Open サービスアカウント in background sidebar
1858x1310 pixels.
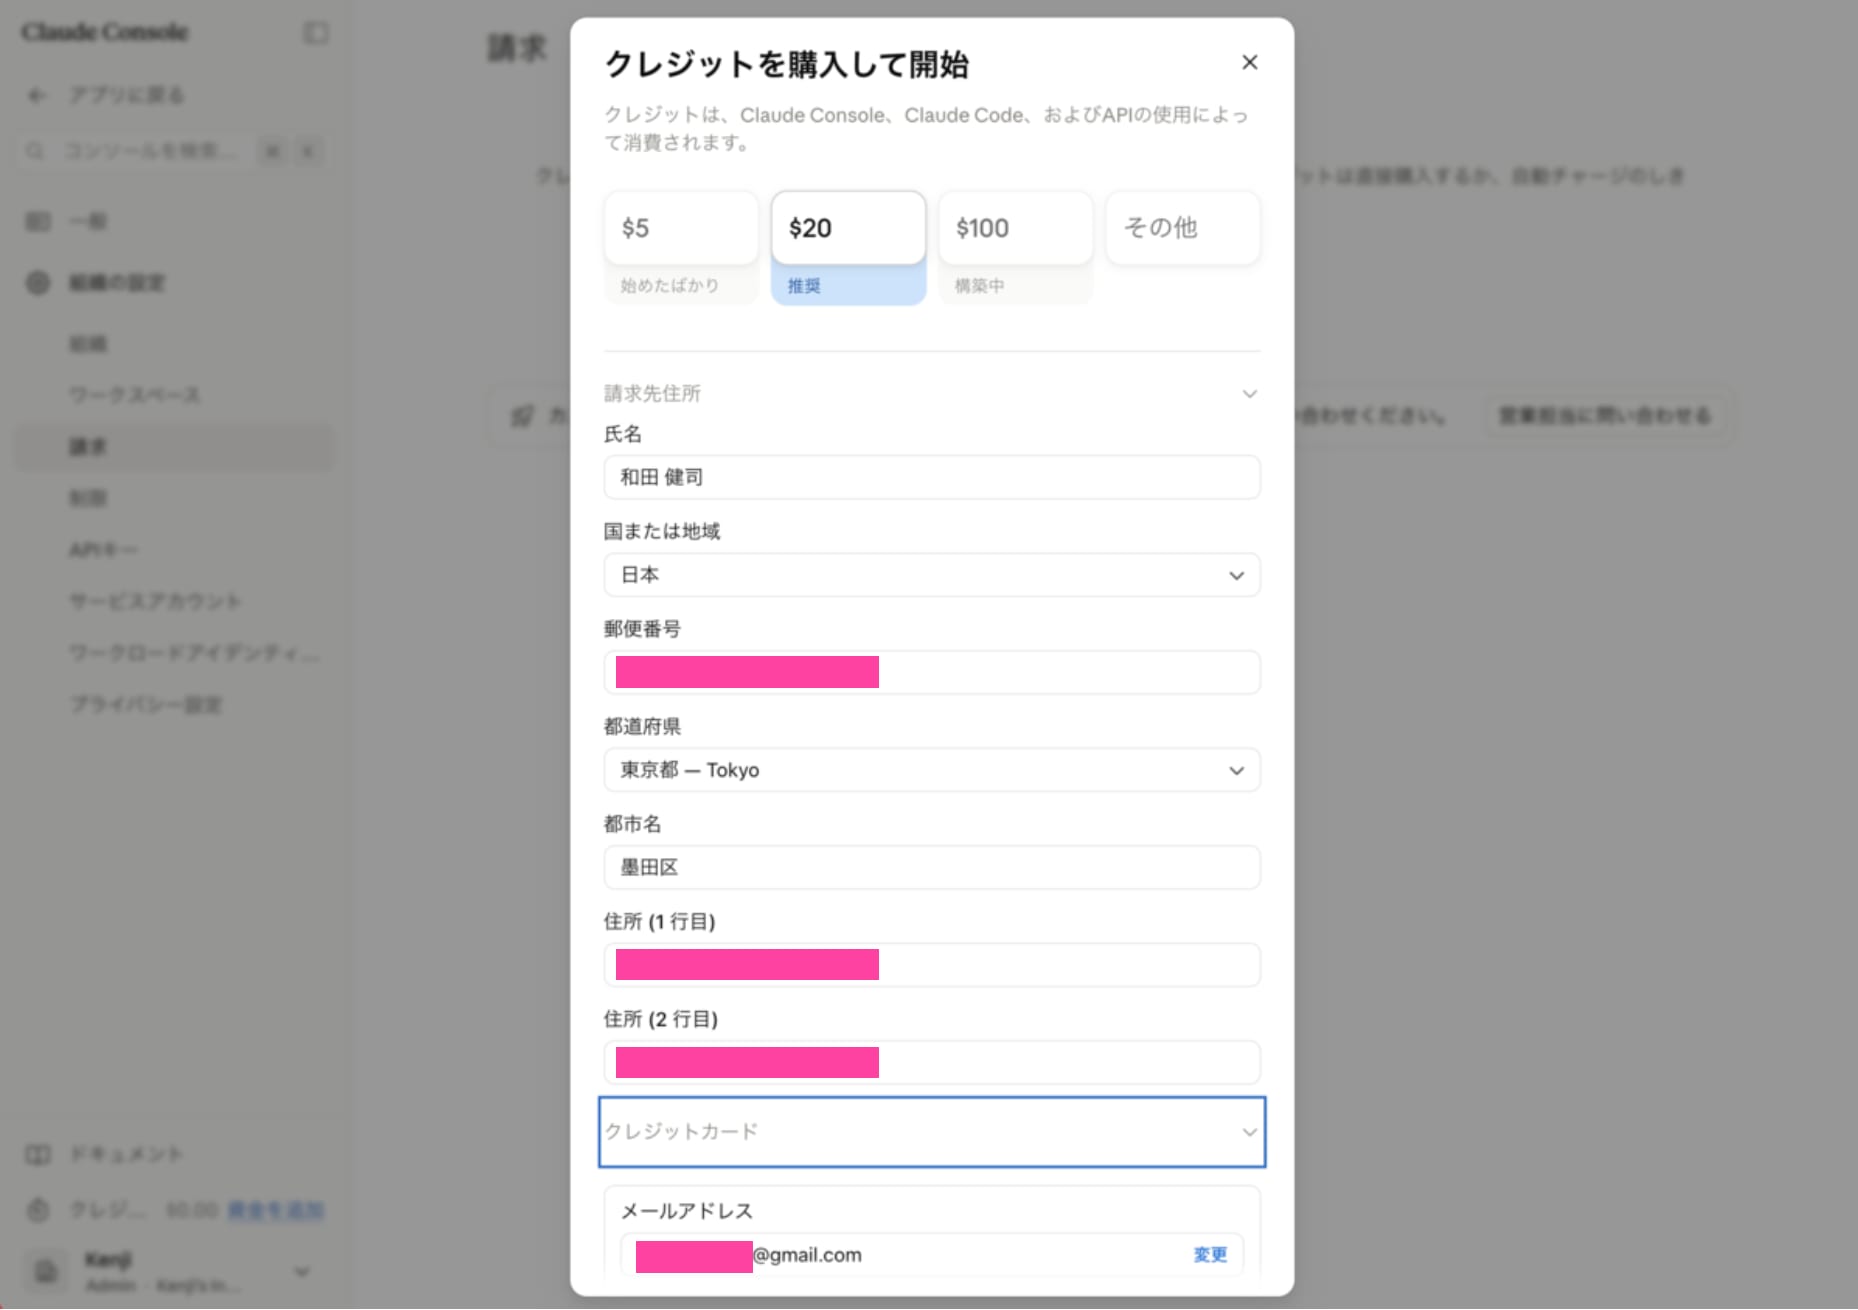[x=155, y=602]
